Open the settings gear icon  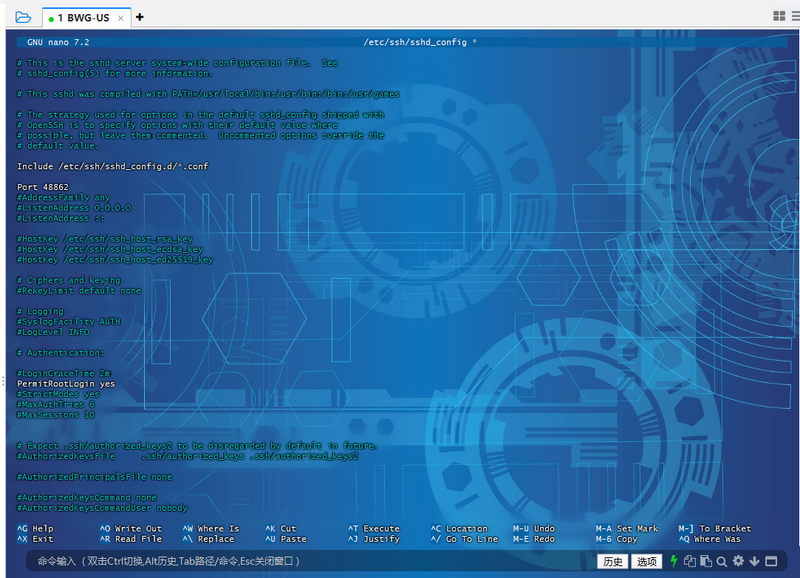(x=738, y=561)
